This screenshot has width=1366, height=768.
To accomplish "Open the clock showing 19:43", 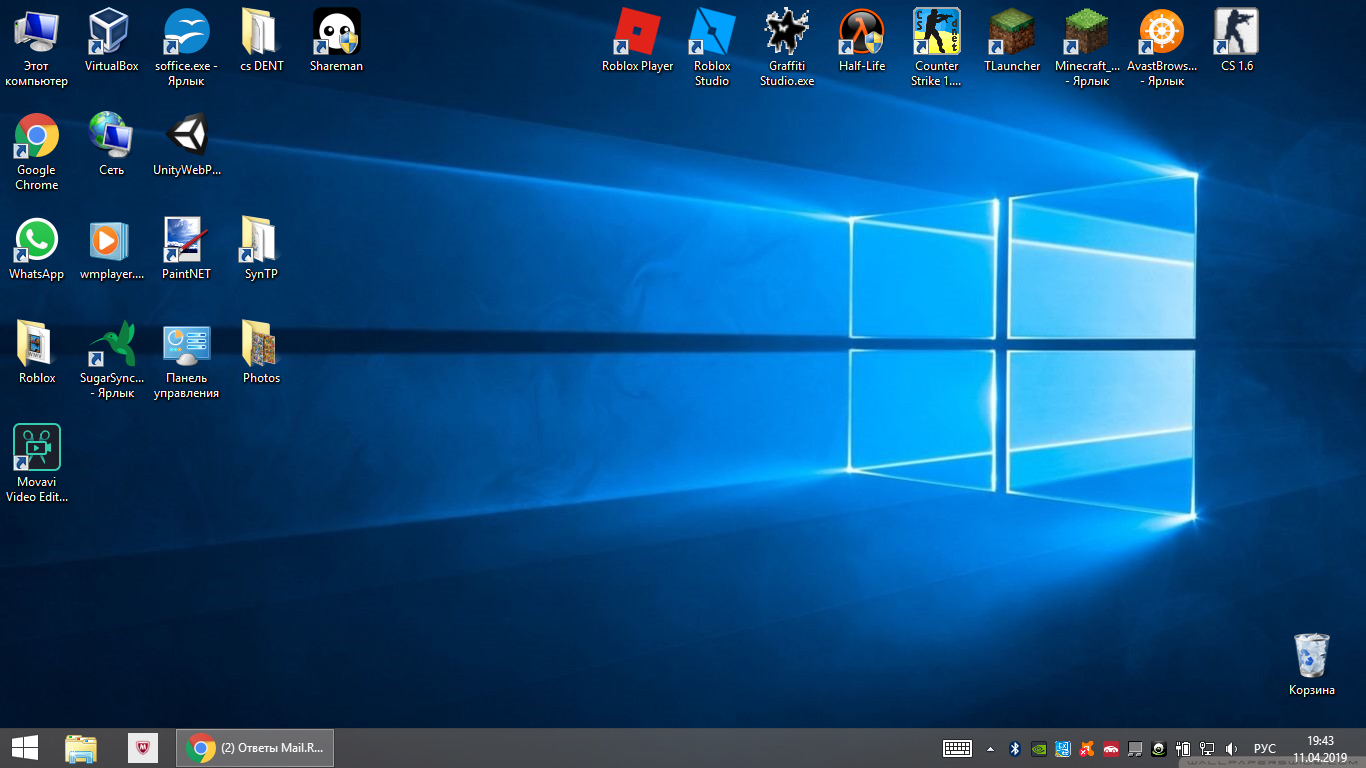I will click(x=1320, y=748).
